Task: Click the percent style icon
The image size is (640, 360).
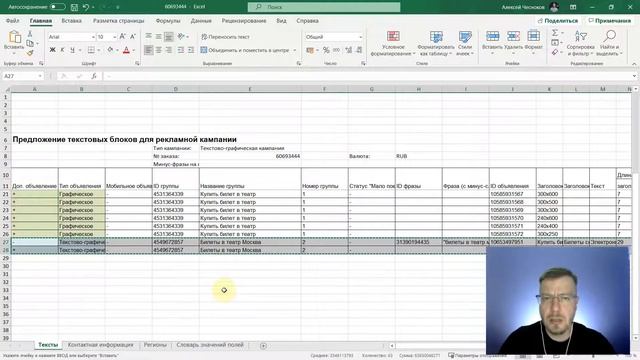Action: [x=326, y=50]
